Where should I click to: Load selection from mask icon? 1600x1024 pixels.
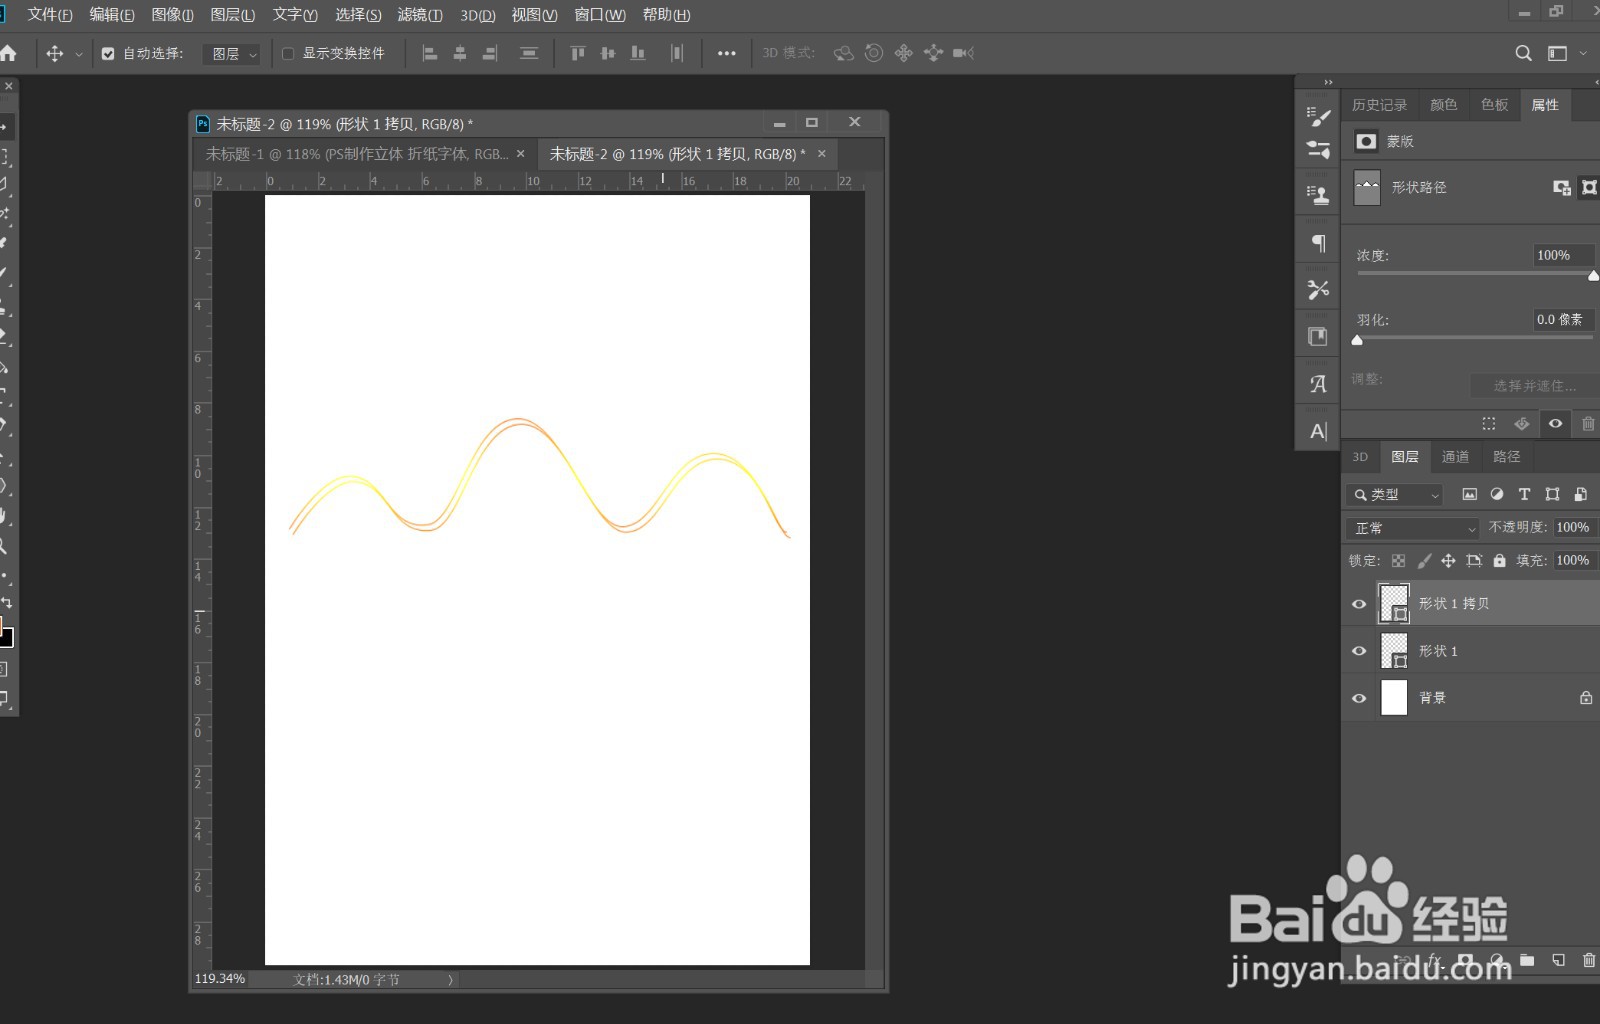point(1489,424)
